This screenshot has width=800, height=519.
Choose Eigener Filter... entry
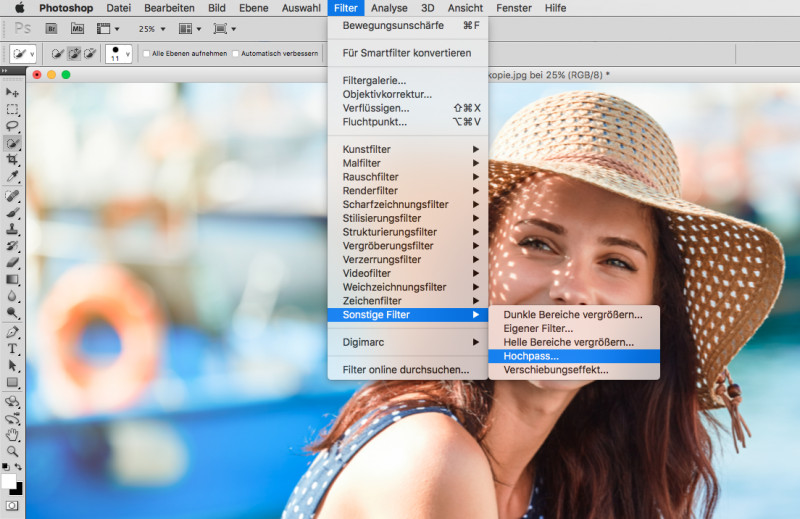(x=574, y=329)
